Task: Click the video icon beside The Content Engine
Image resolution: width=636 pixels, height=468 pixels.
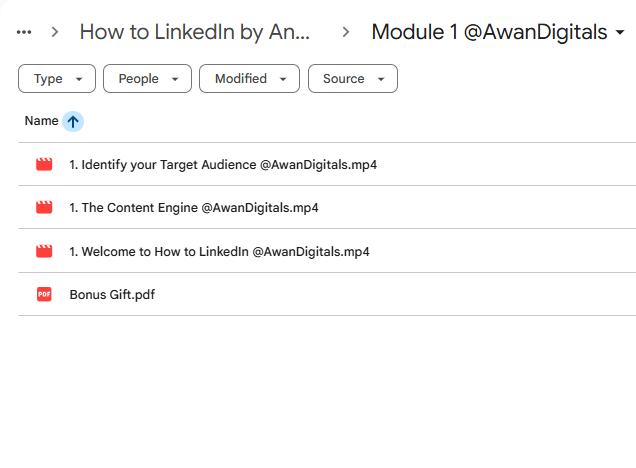Action: coord(44,207)
